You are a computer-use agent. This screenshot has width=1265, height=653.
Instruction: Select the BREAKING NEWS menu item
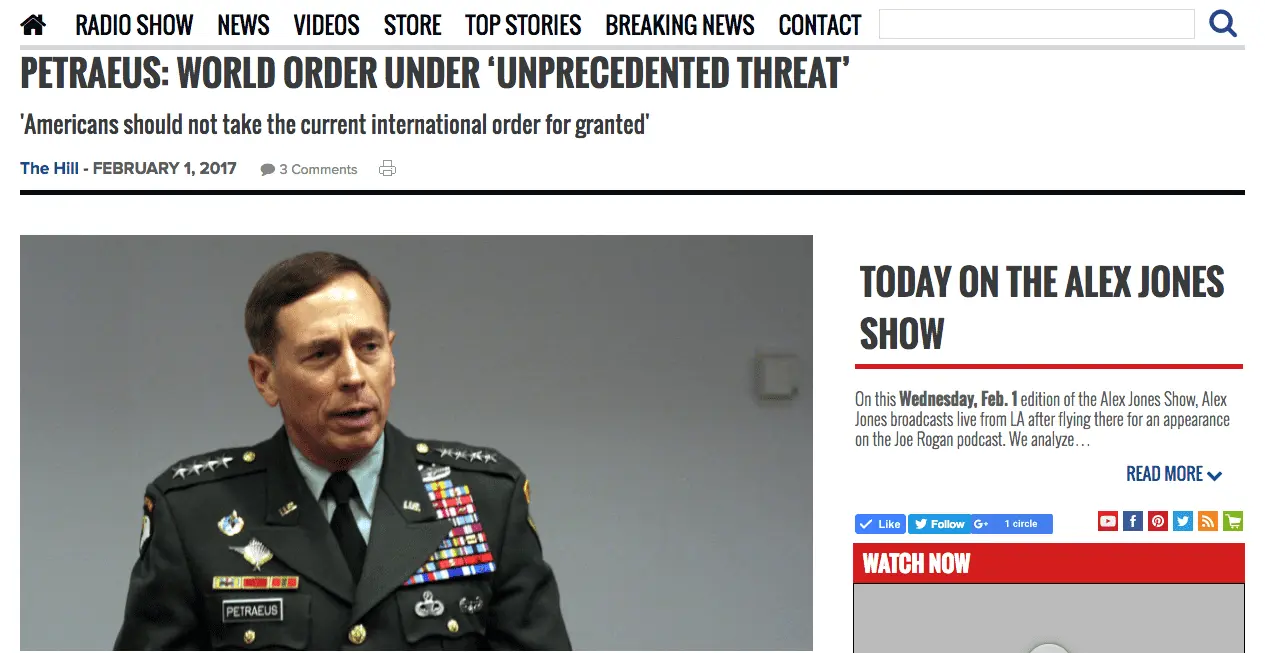(680, 25)
